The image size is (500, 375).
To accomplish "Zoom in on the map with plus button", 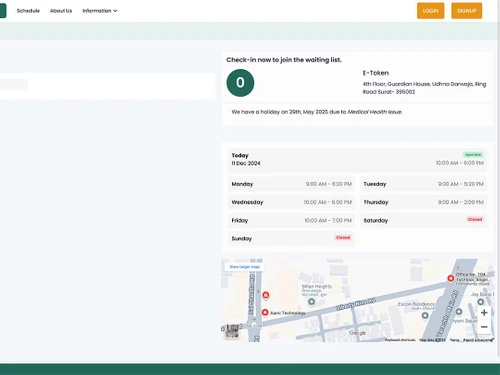I will [x=484, y=313].
